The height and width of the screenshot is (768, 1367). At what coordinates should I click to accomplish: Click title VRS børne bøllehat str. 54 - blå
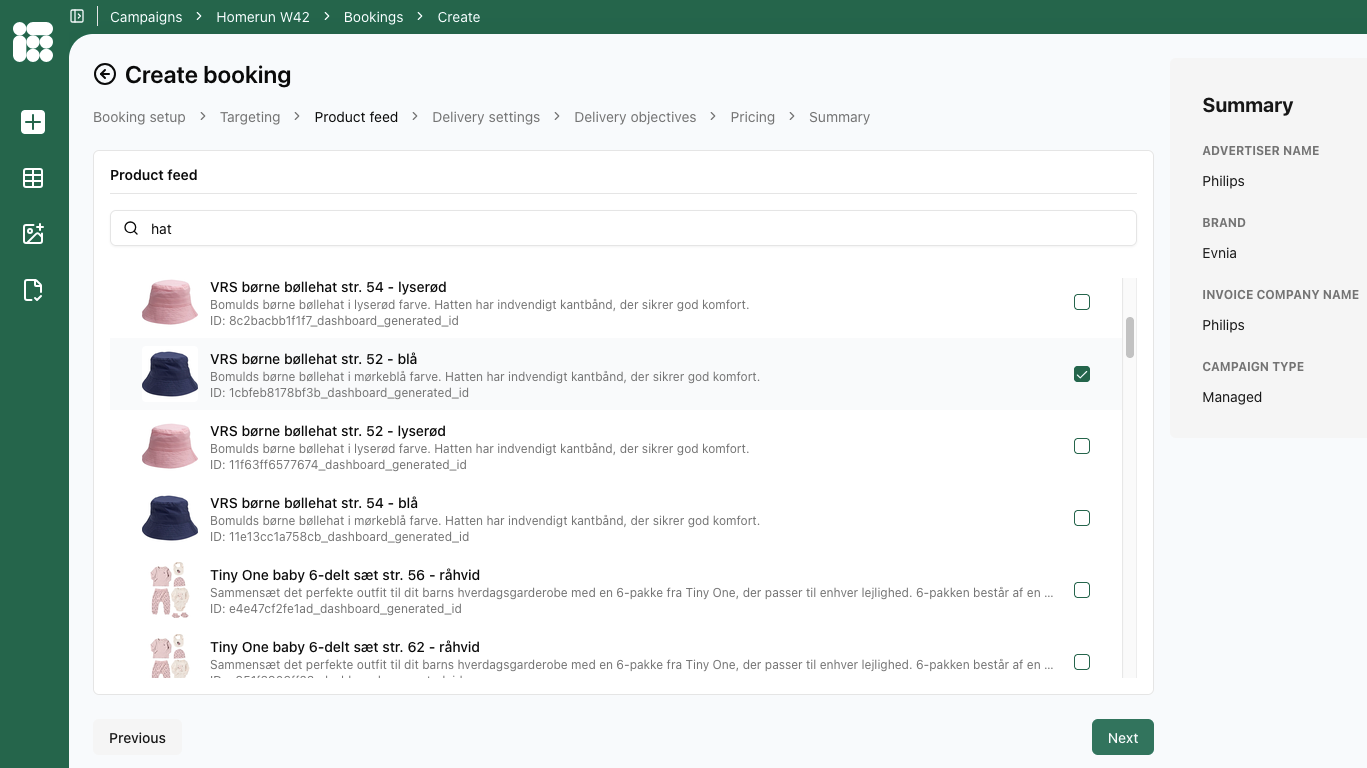tap(314, 503)
